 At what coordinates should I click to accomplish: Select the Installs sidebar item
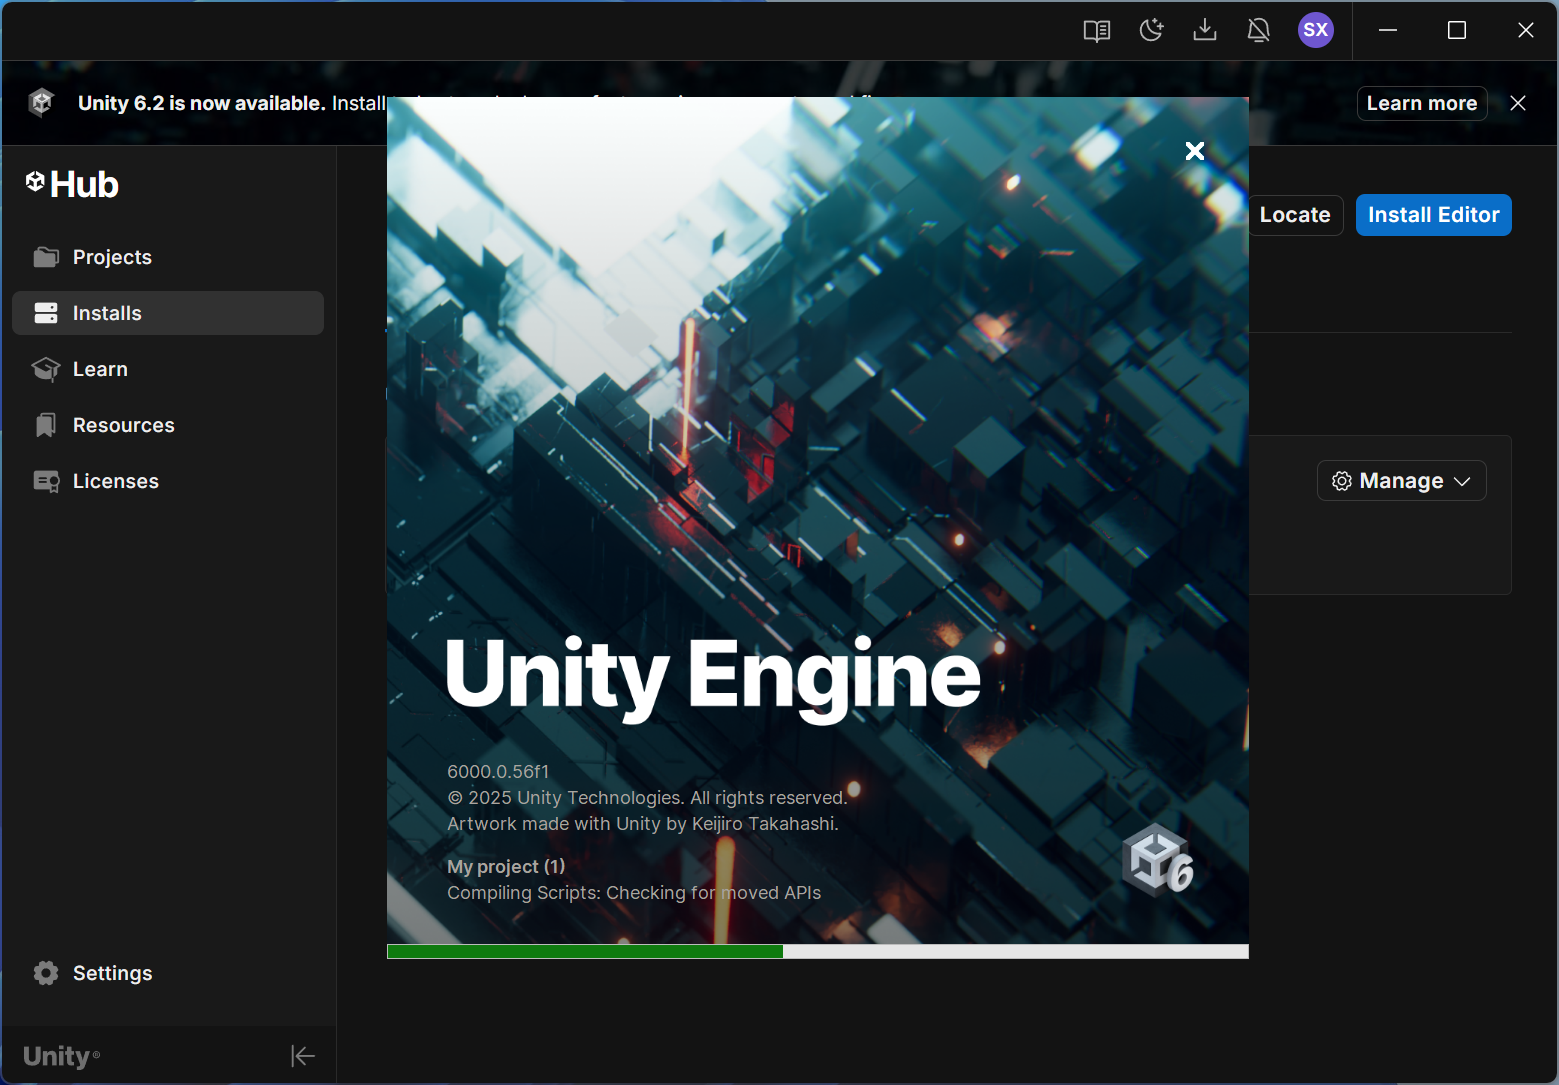pos(168,313)
